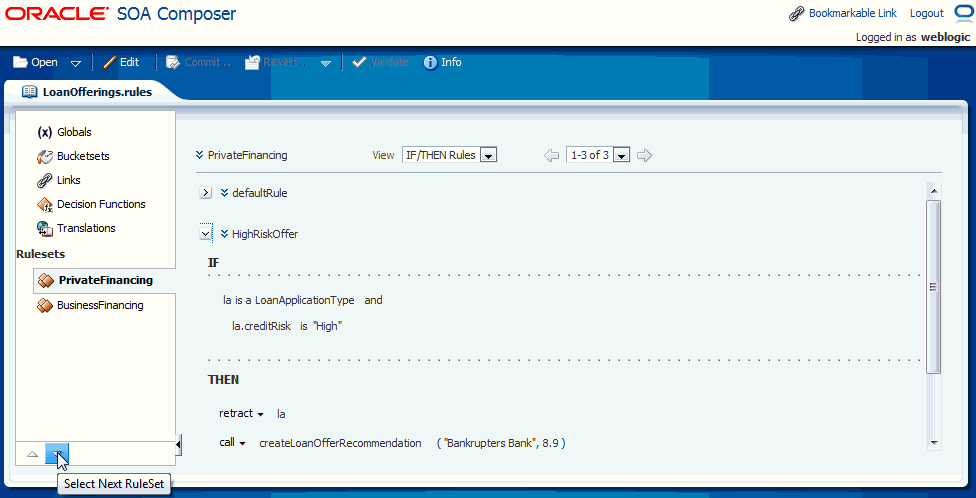This screenshot has width=976, height=498.
Task: Click the Bucketsets icon
Action: pos(45,156)
